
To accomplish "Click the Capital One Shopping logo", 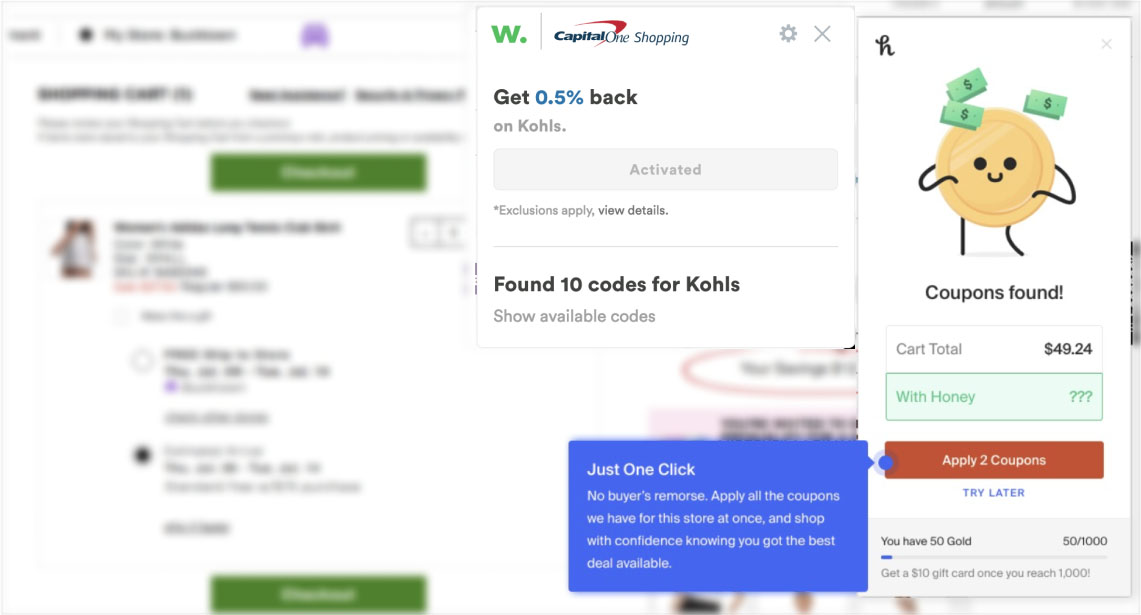I will point(621,34).
